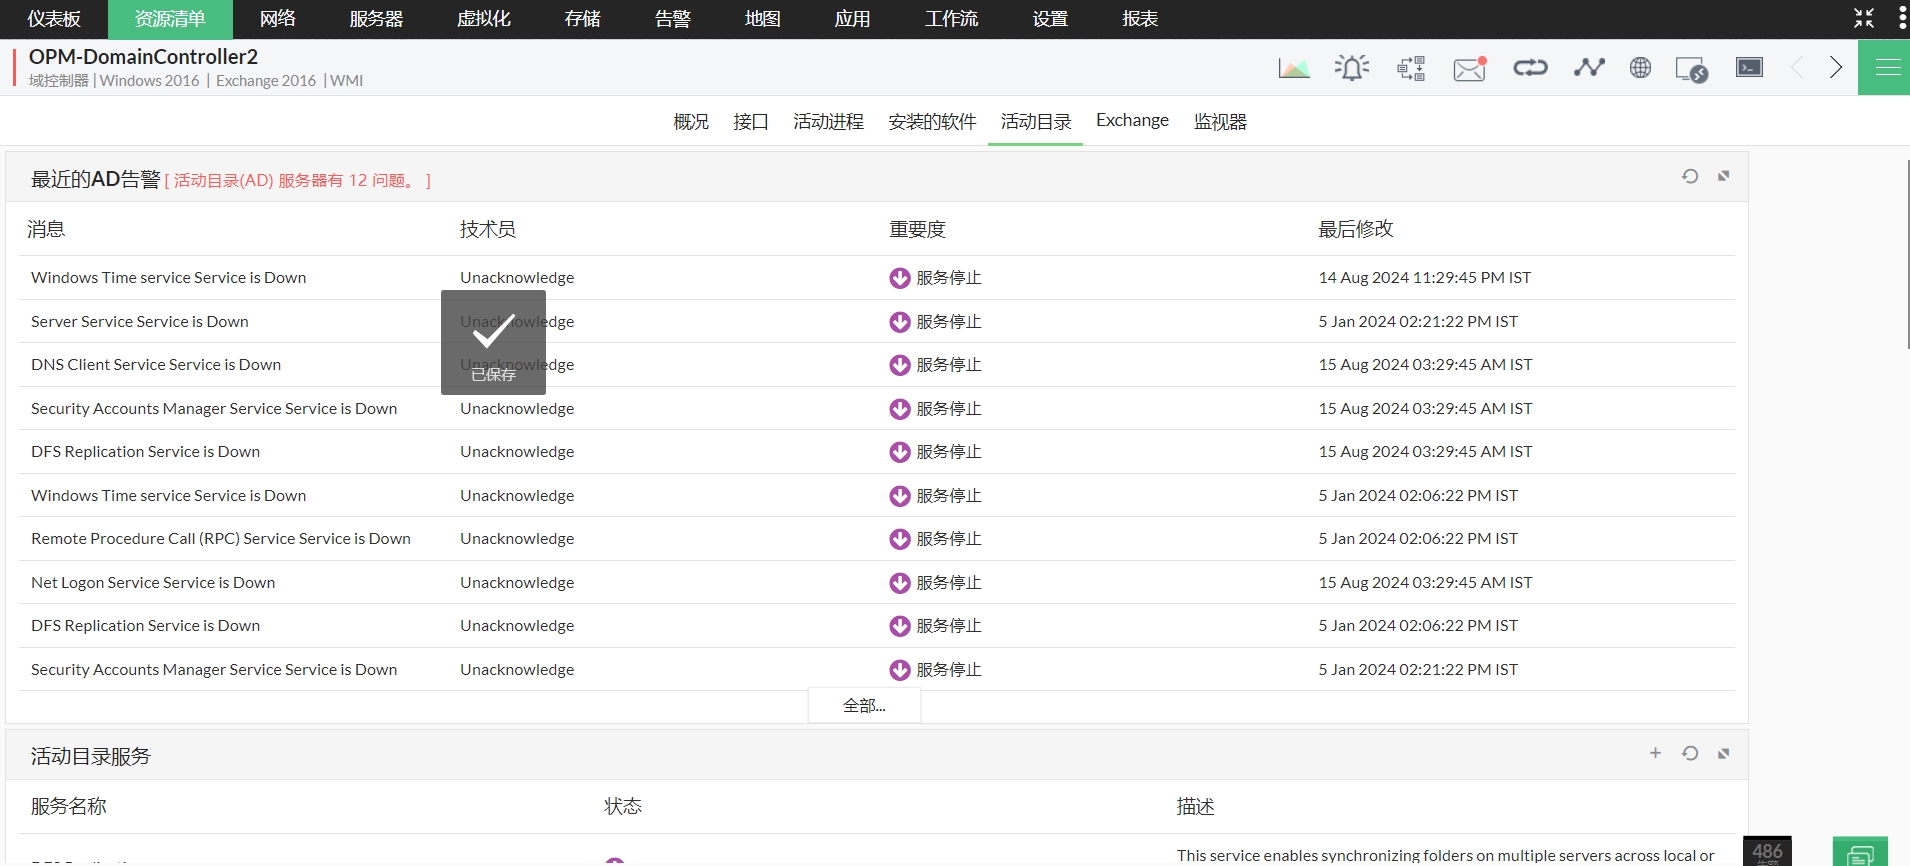Open the DNS Client Service is Down alarm
This screenshot has width=1910, height=866.
point(156,365)
